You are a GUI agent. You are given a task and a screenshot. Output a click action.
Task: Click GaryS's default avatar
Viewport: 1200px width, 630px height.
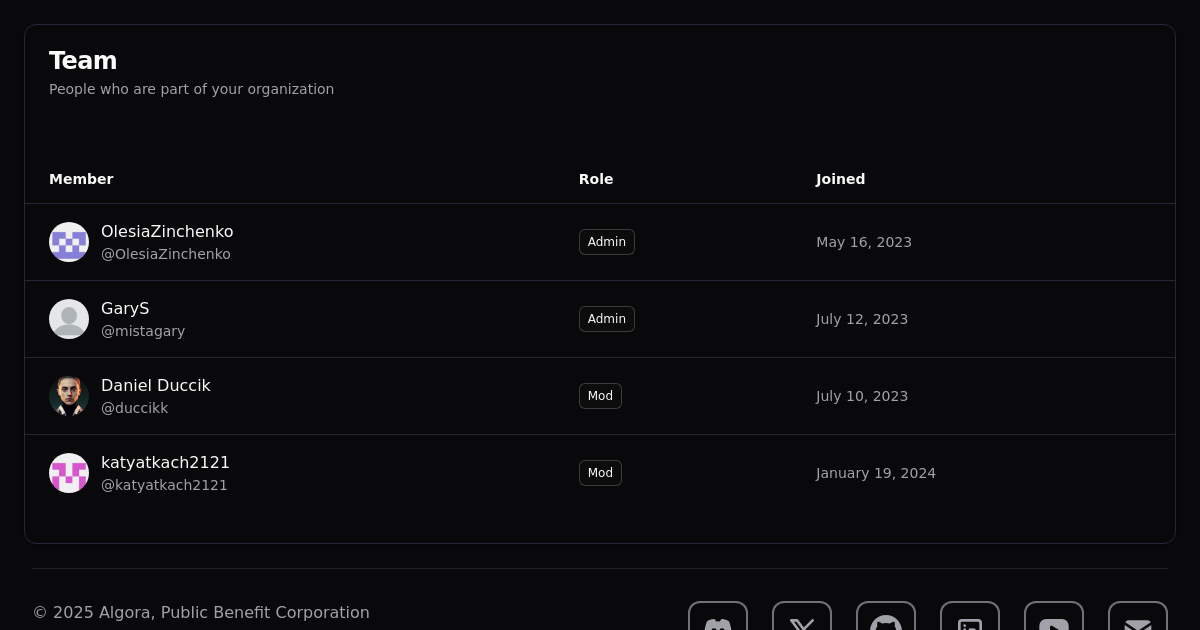(x=69, y=319)
